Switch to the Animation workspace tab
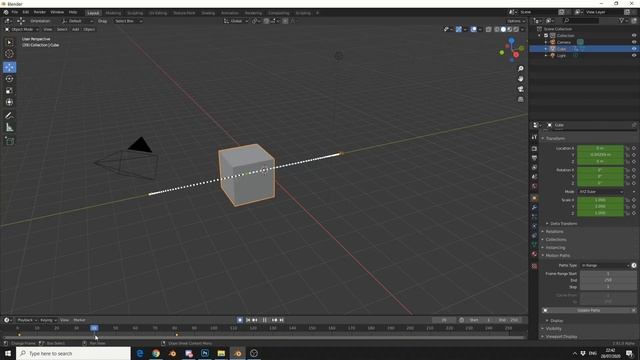 coord(229,13)
